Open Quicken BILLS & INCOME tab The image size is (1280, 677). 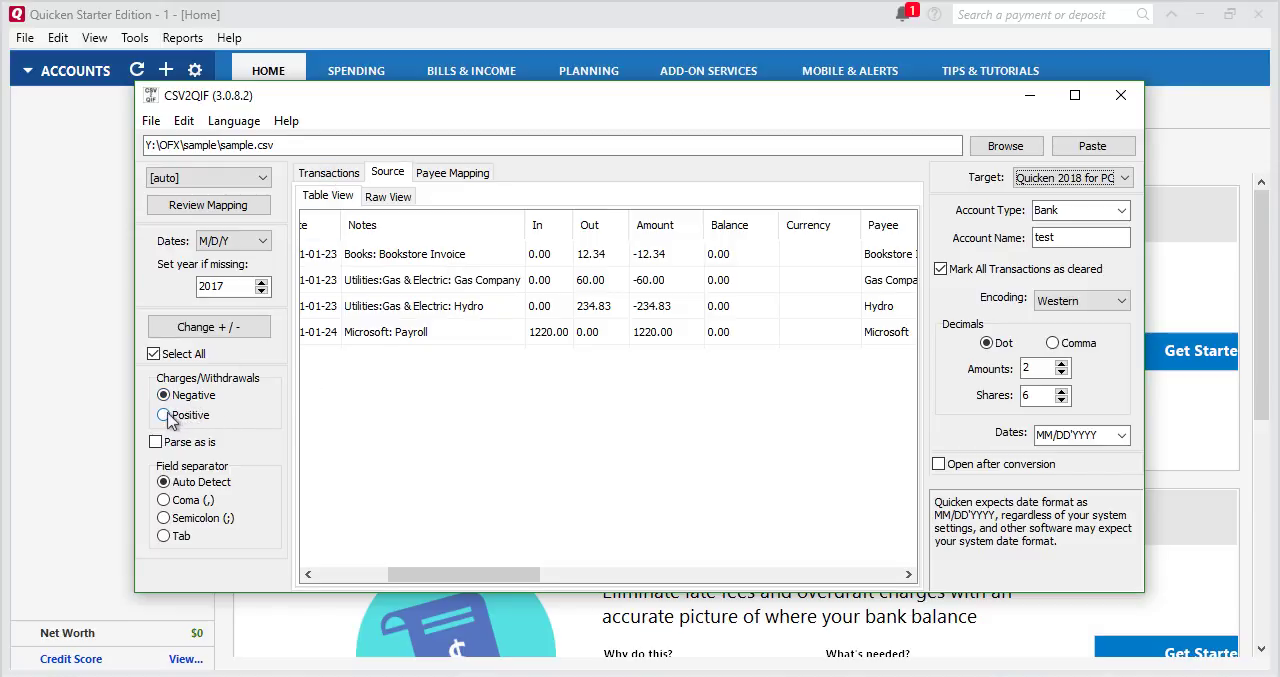(x=471, y=71)
